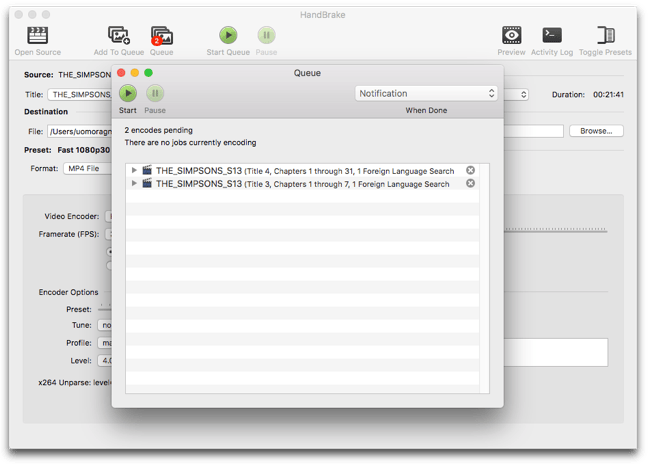This screenshot has height=464, width=648.
Task: Click Source THE_SIMPSONS label in main window
Action: pyautogui.click(x=67, y=75)
